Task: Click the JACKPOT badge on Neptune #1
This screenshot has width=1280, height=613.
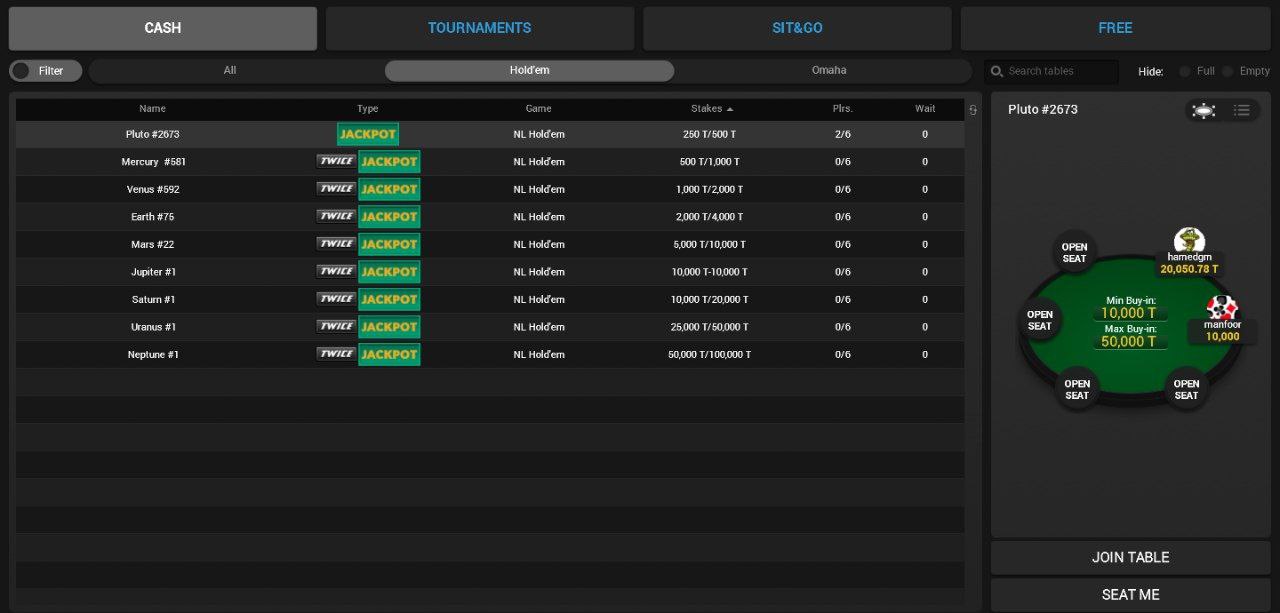Action: (x=389, y=354)
